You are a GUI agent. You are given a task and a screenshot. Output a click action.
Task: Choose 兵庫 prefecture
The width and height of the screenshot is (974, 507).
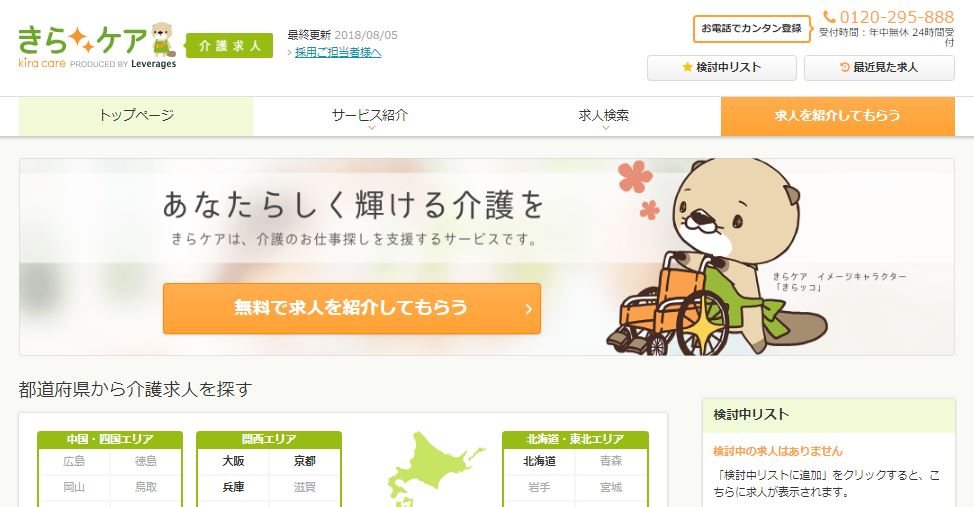[x=234, y=487]
